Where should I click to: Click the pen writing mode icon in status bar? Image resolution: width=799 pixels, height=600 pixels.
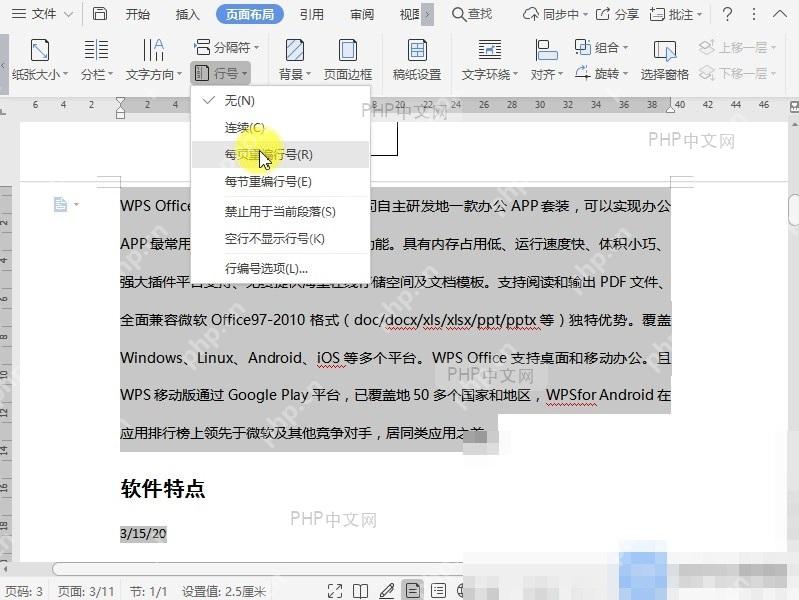[387, 591]
